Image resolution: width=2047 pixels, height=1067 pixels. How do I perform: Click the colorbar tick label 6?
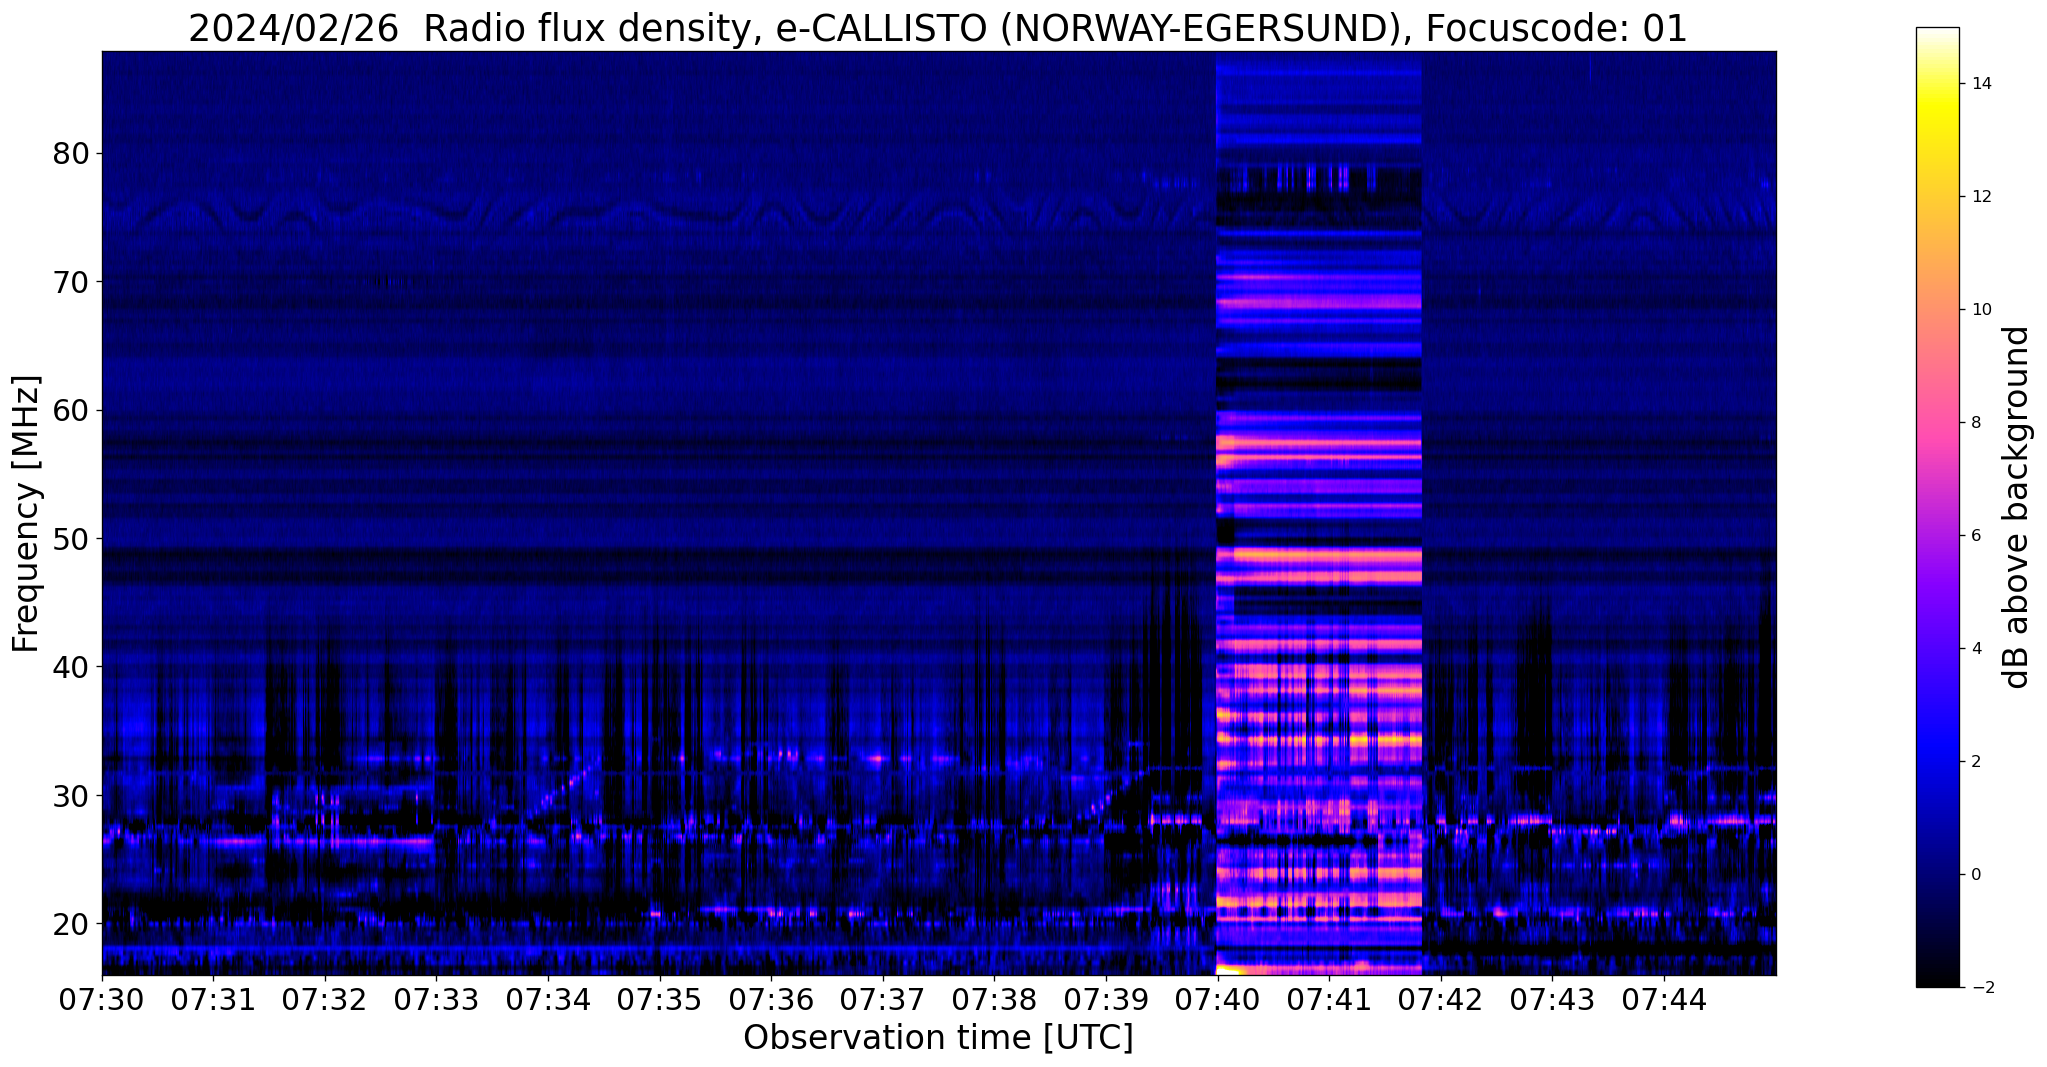coord(1976,536)
